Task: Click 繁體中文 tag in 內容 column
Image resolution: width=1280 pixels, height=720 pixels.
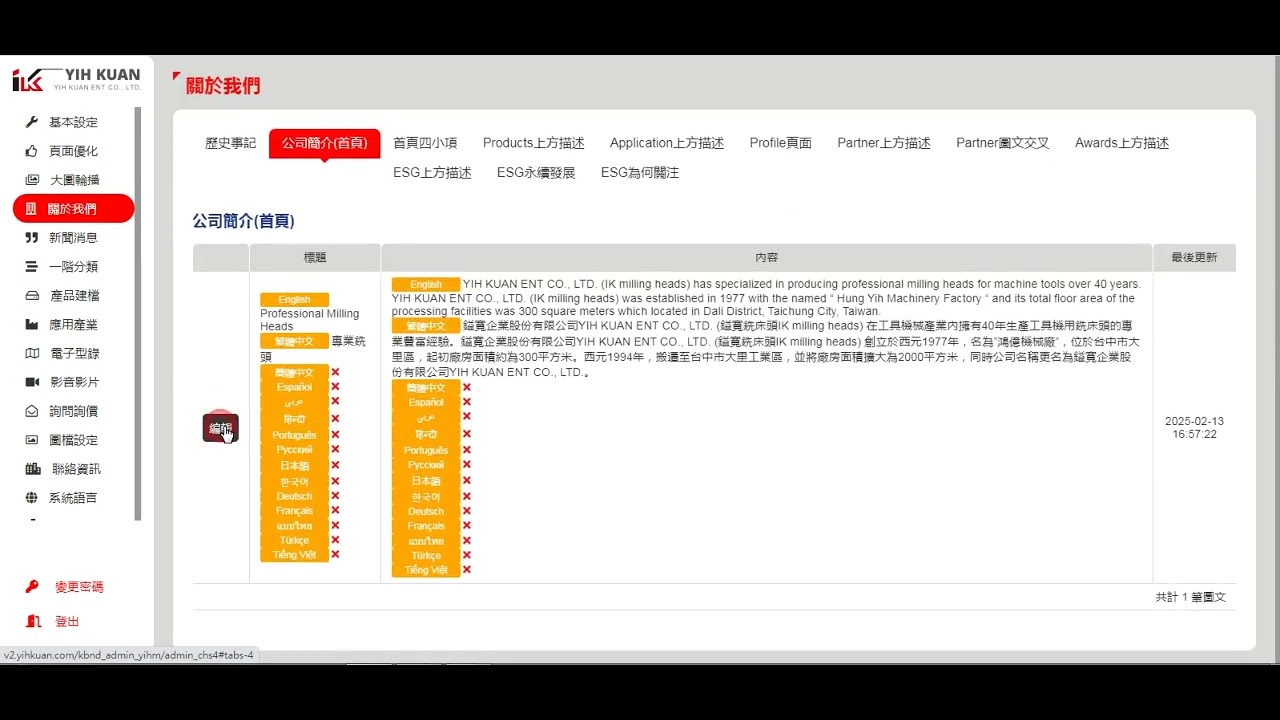Action: coord(426,326)
